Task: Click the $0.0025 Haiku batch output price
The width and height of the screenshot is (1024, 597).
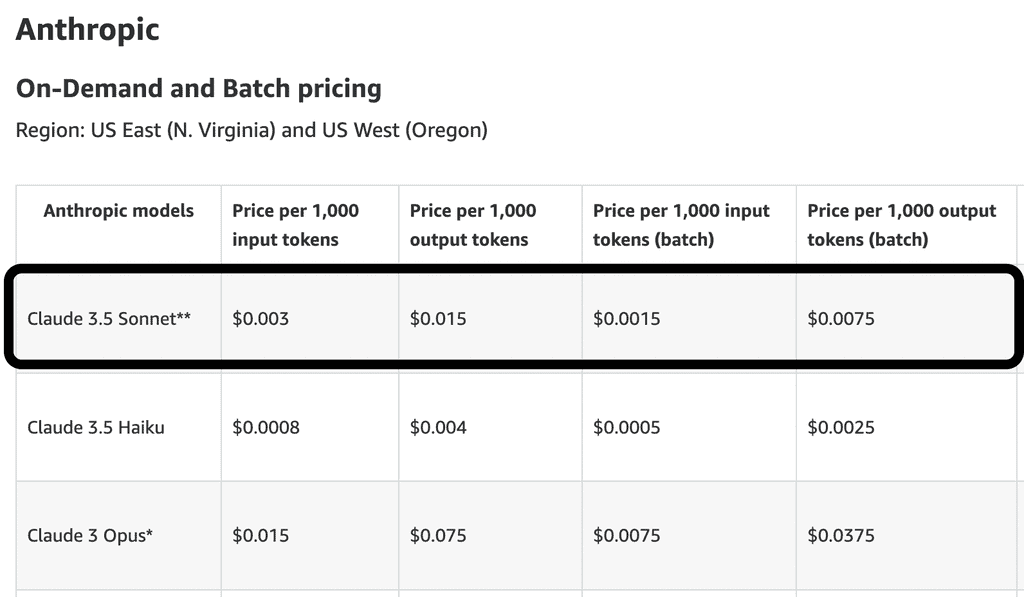Action: tap(840, 427)
